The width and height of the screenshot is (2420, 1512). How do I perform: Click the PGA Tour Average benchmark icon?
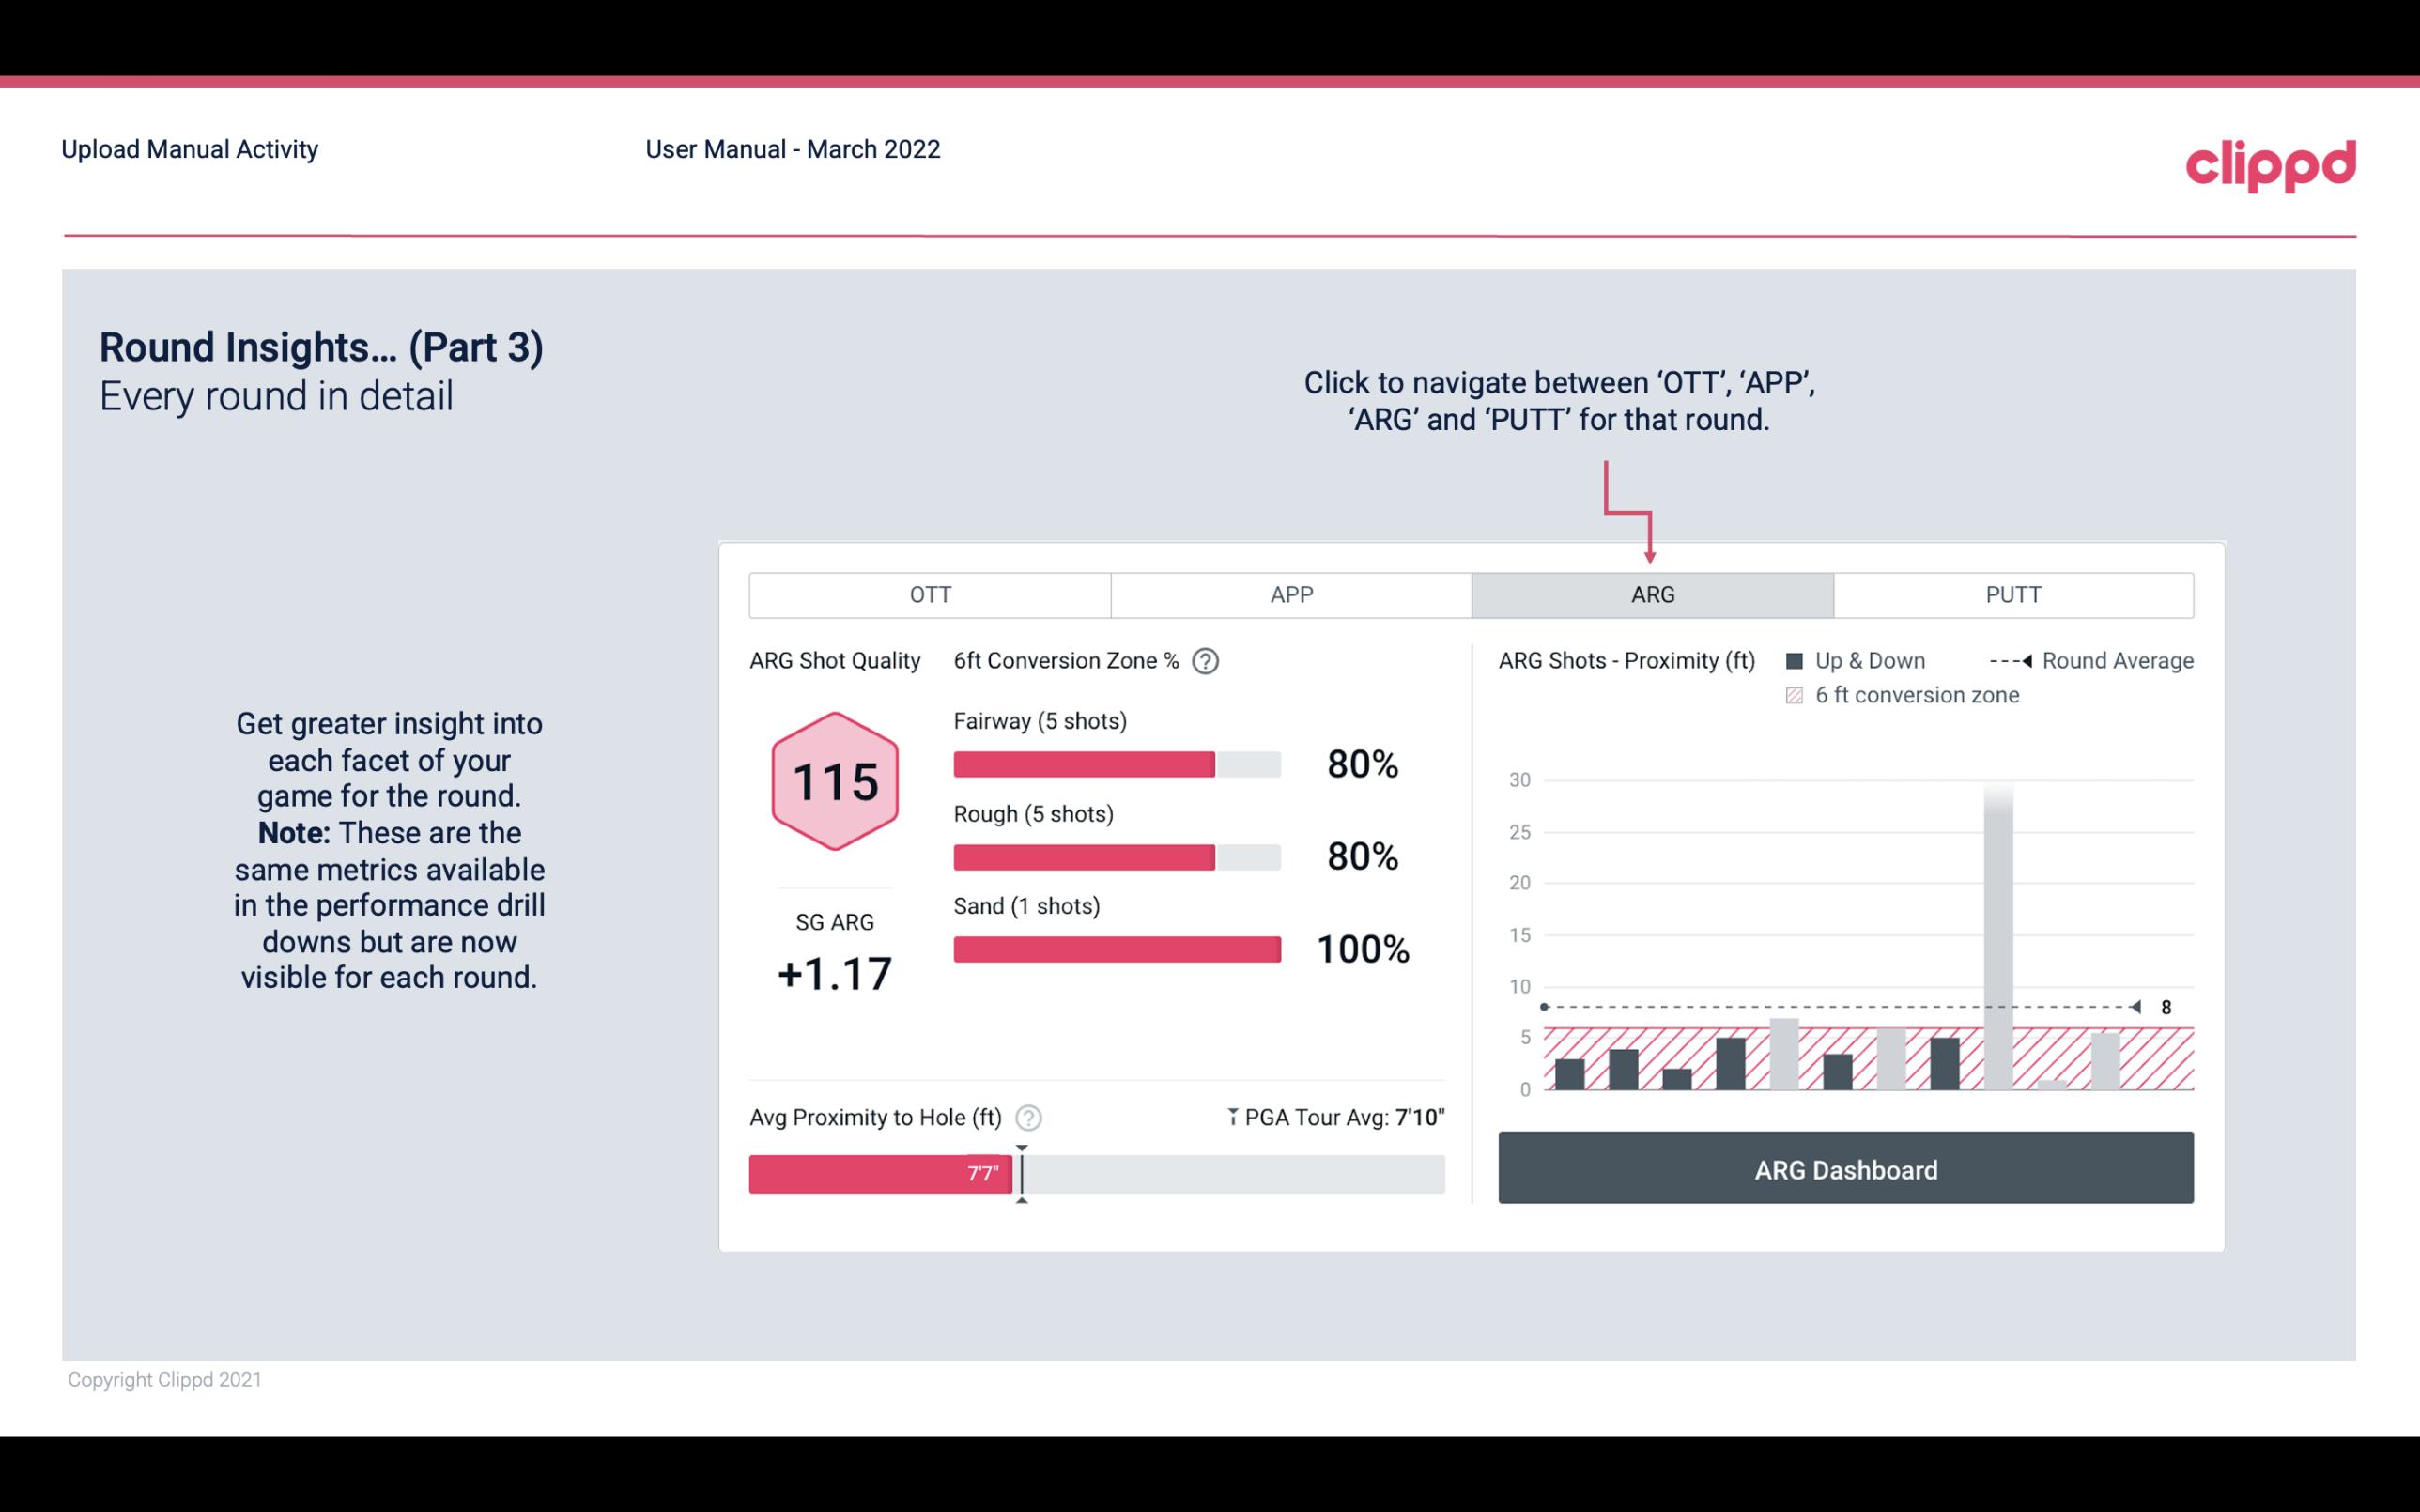1229,1117
